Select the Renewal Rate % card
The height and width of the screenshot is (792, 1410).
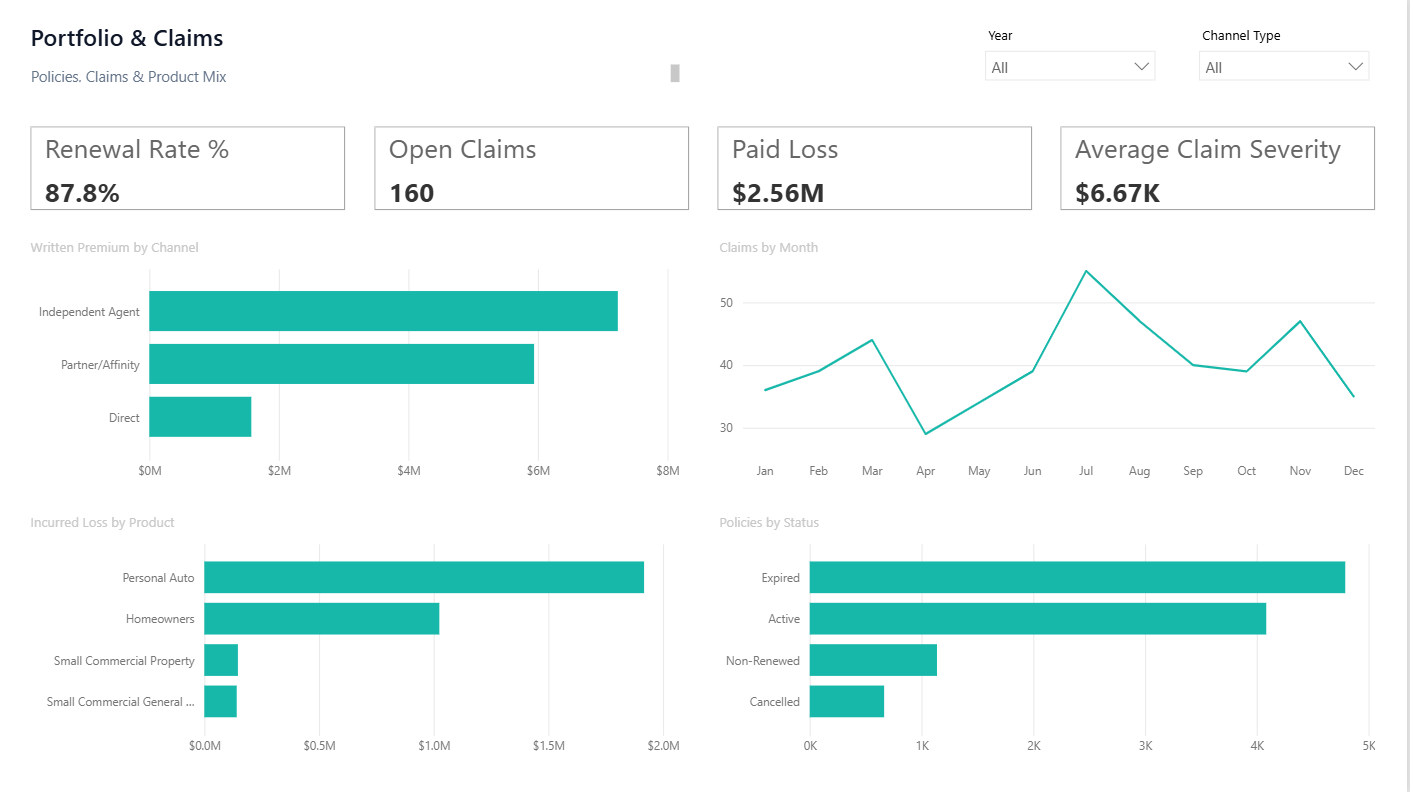tap(188, 168)
